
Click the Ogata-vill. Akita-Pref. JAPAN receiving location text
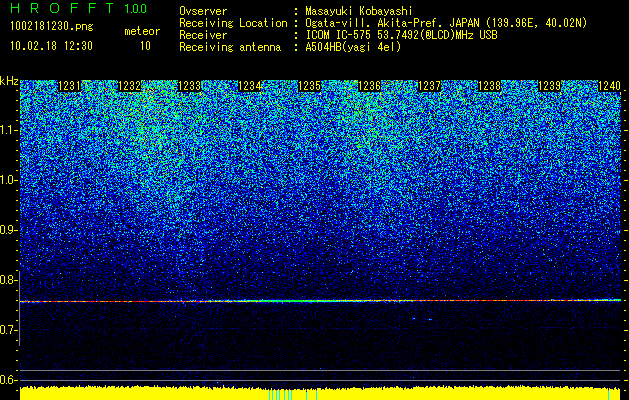coord(446,23)
